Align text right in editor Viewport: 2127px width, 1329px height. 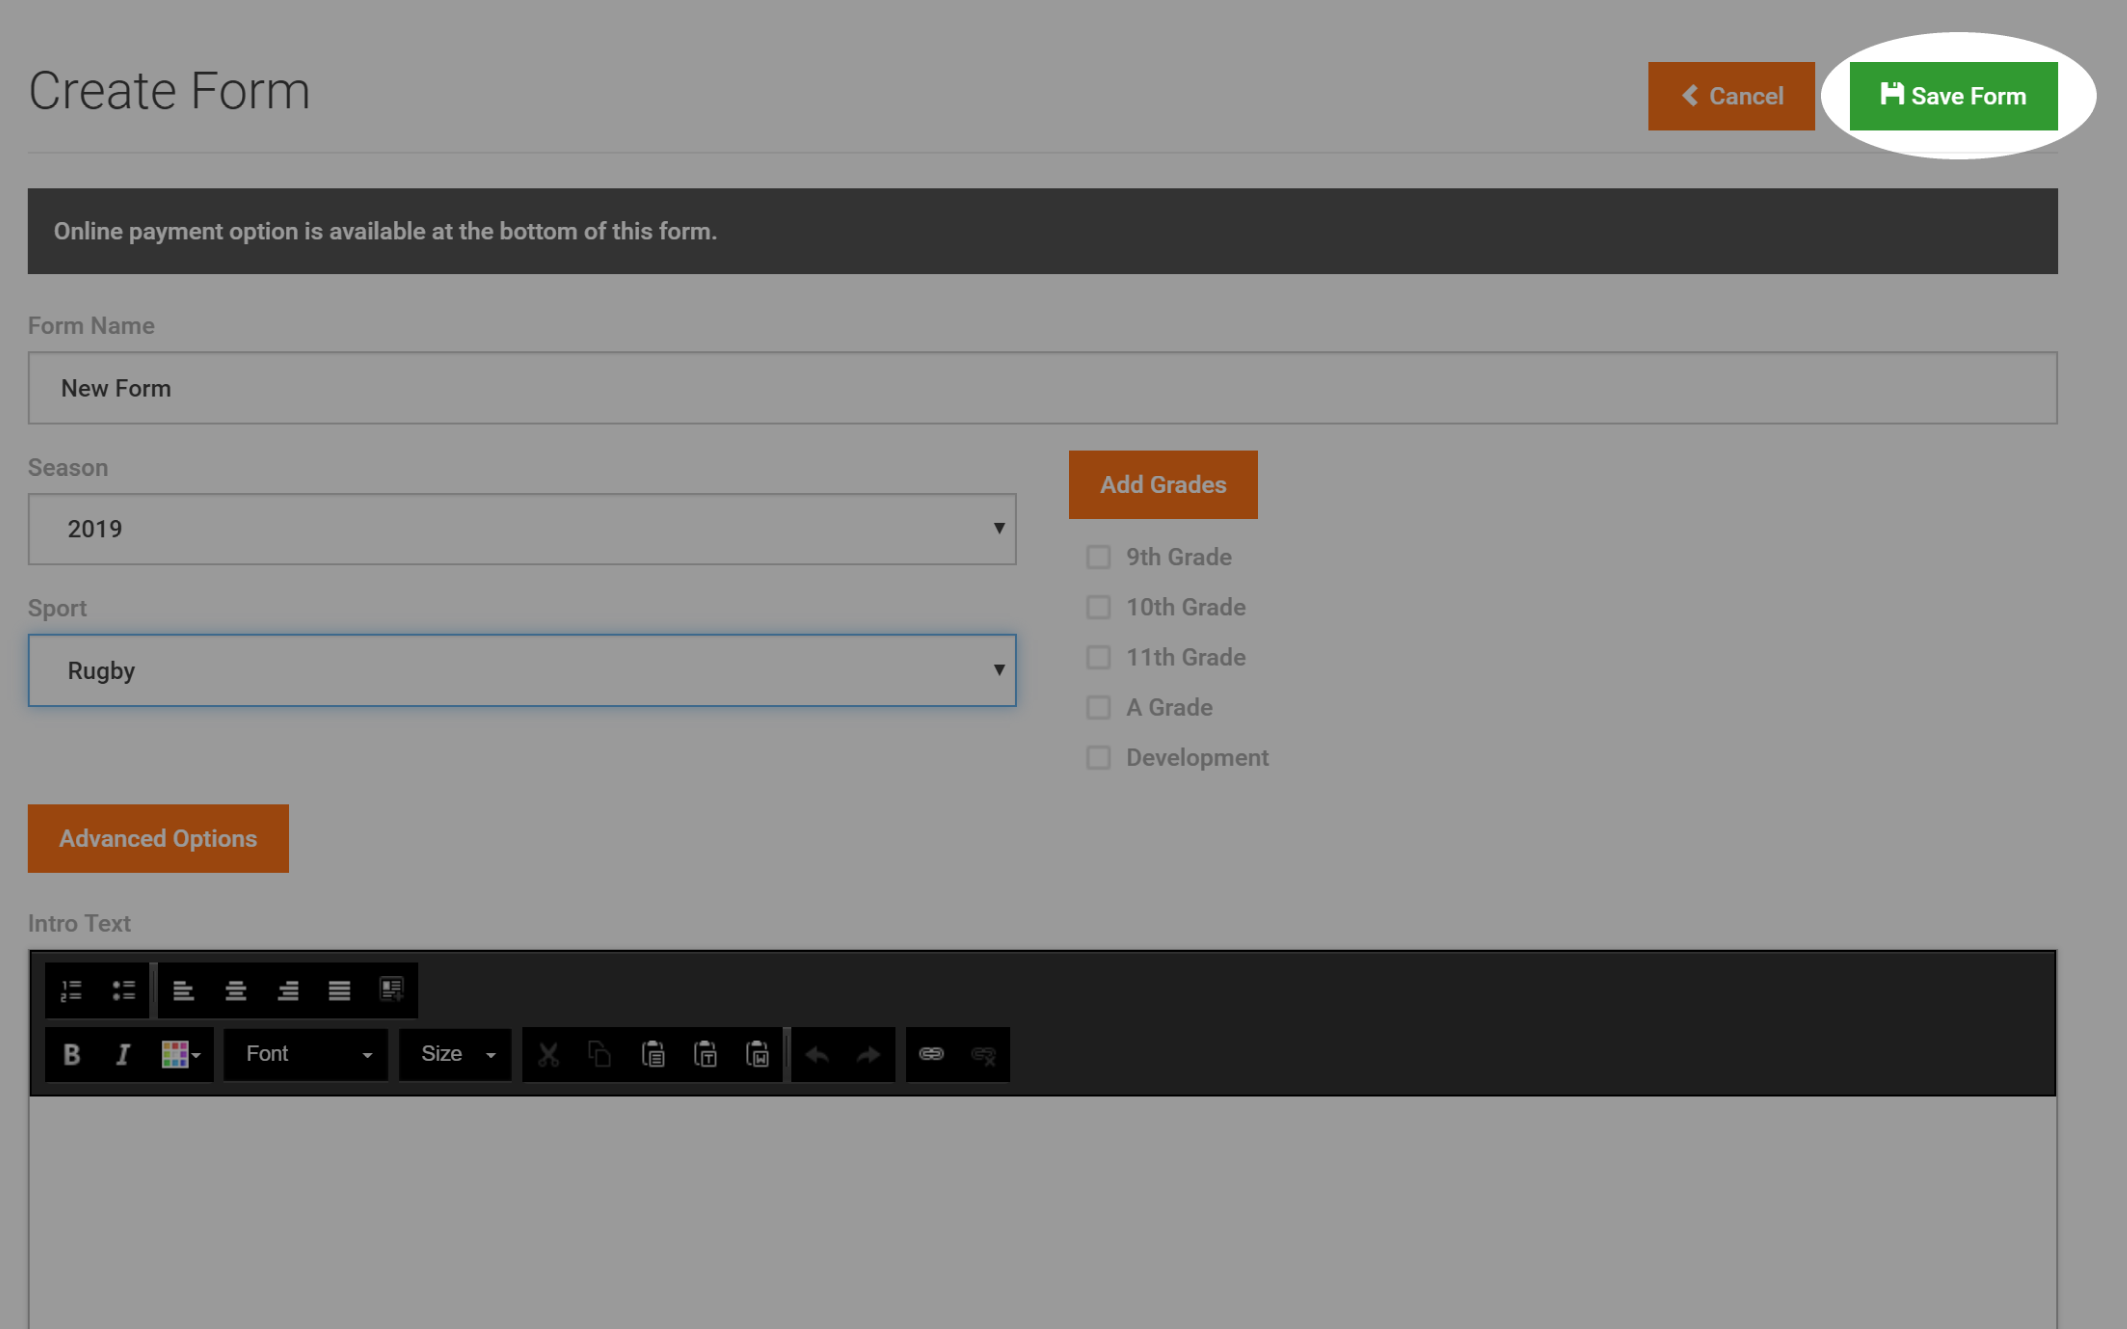pos(288,990)
